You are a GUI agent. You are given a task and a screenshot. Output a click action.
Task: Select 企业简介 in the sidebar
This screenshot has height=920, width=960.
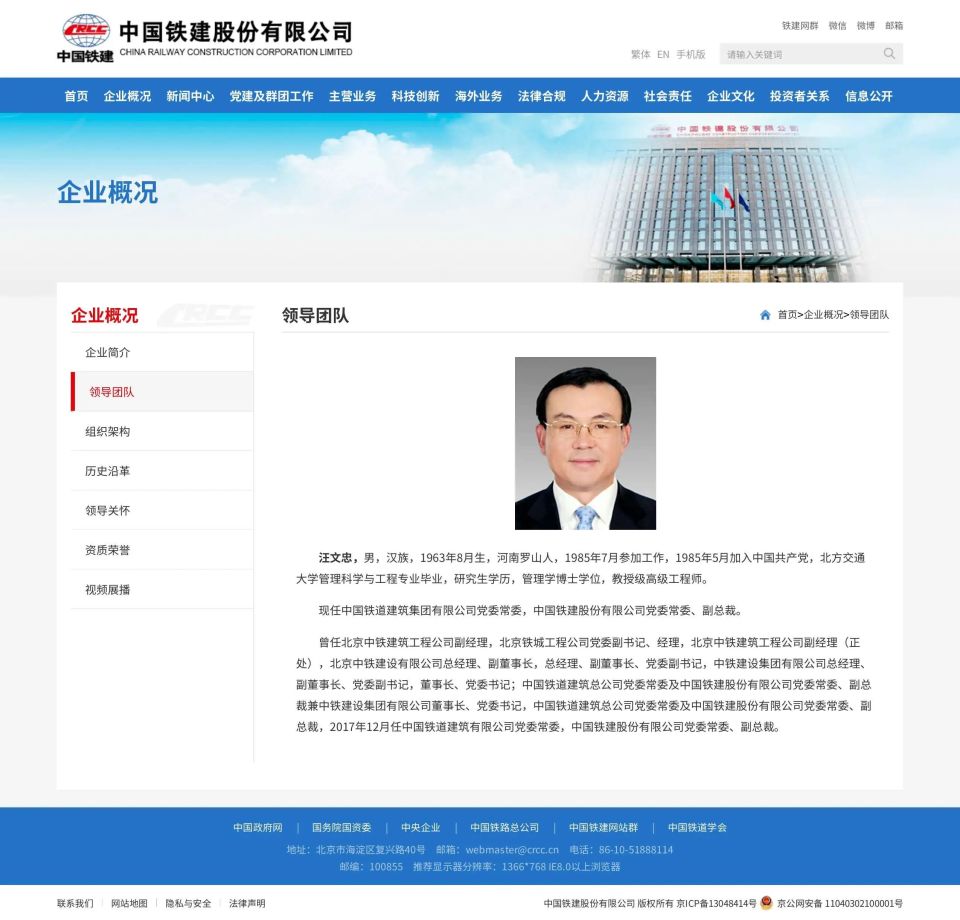pos(162,353)
